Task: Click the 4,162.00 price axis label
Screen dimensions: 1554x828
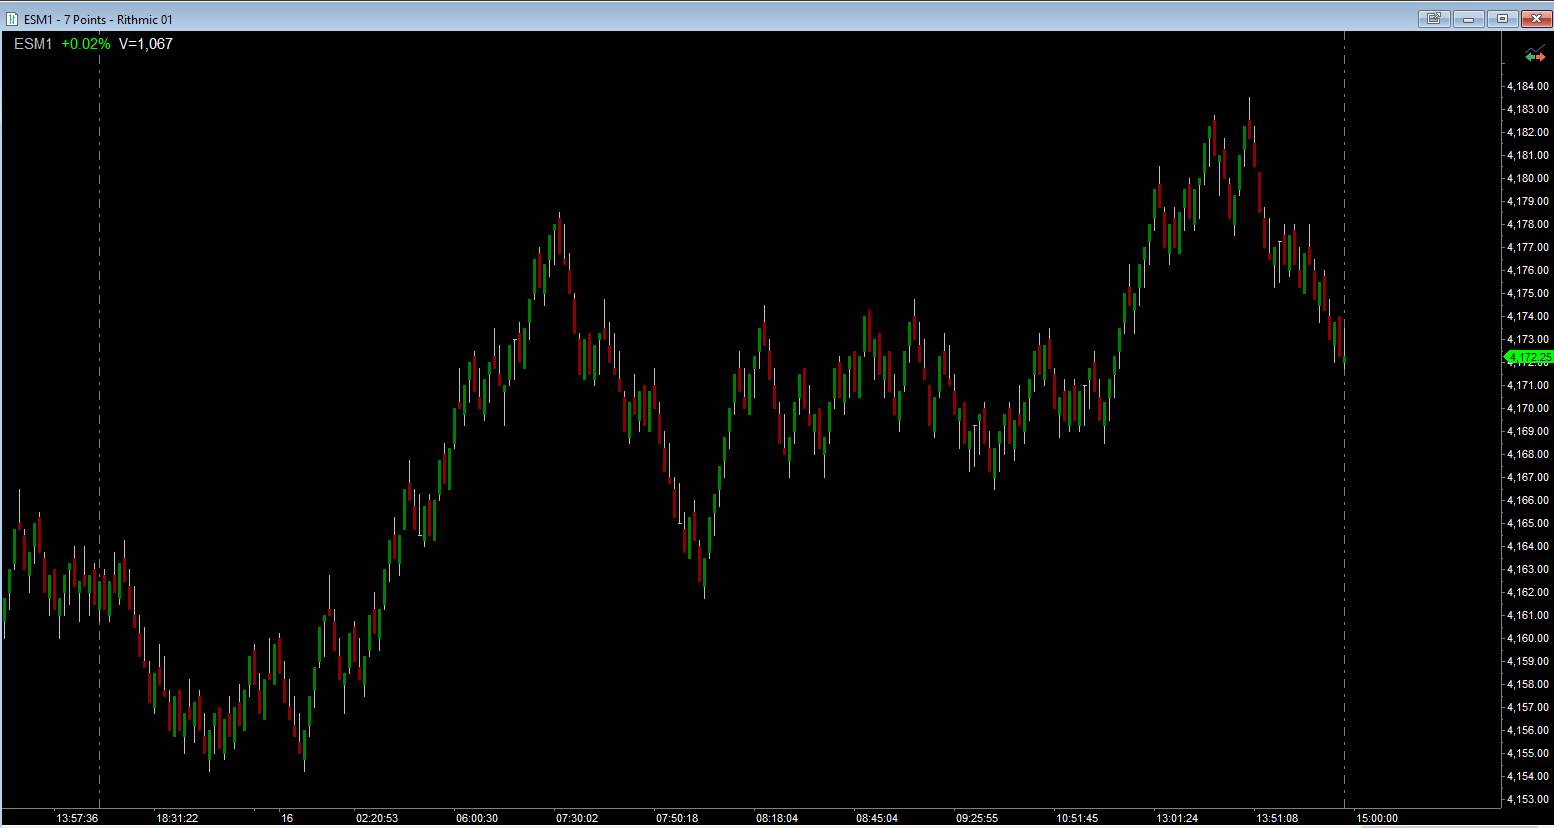Action: (x=1528, y=592)
